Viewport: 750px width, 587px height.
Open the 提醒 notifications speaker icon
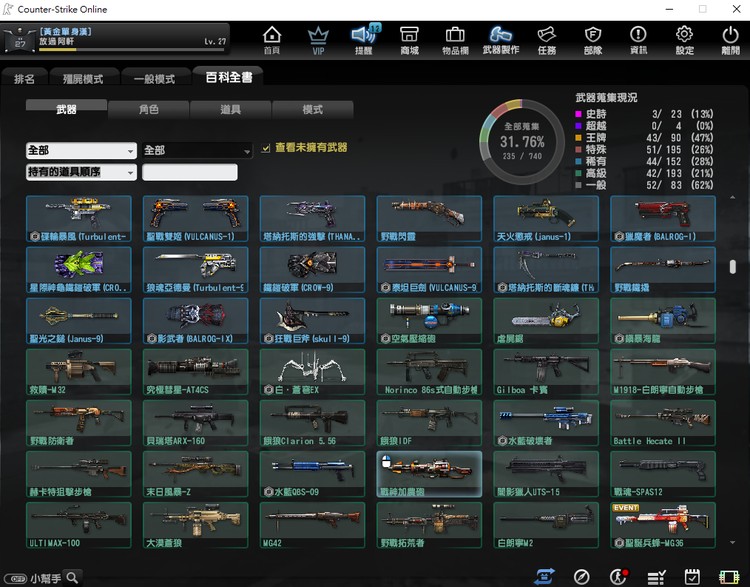tap(363, 40)
